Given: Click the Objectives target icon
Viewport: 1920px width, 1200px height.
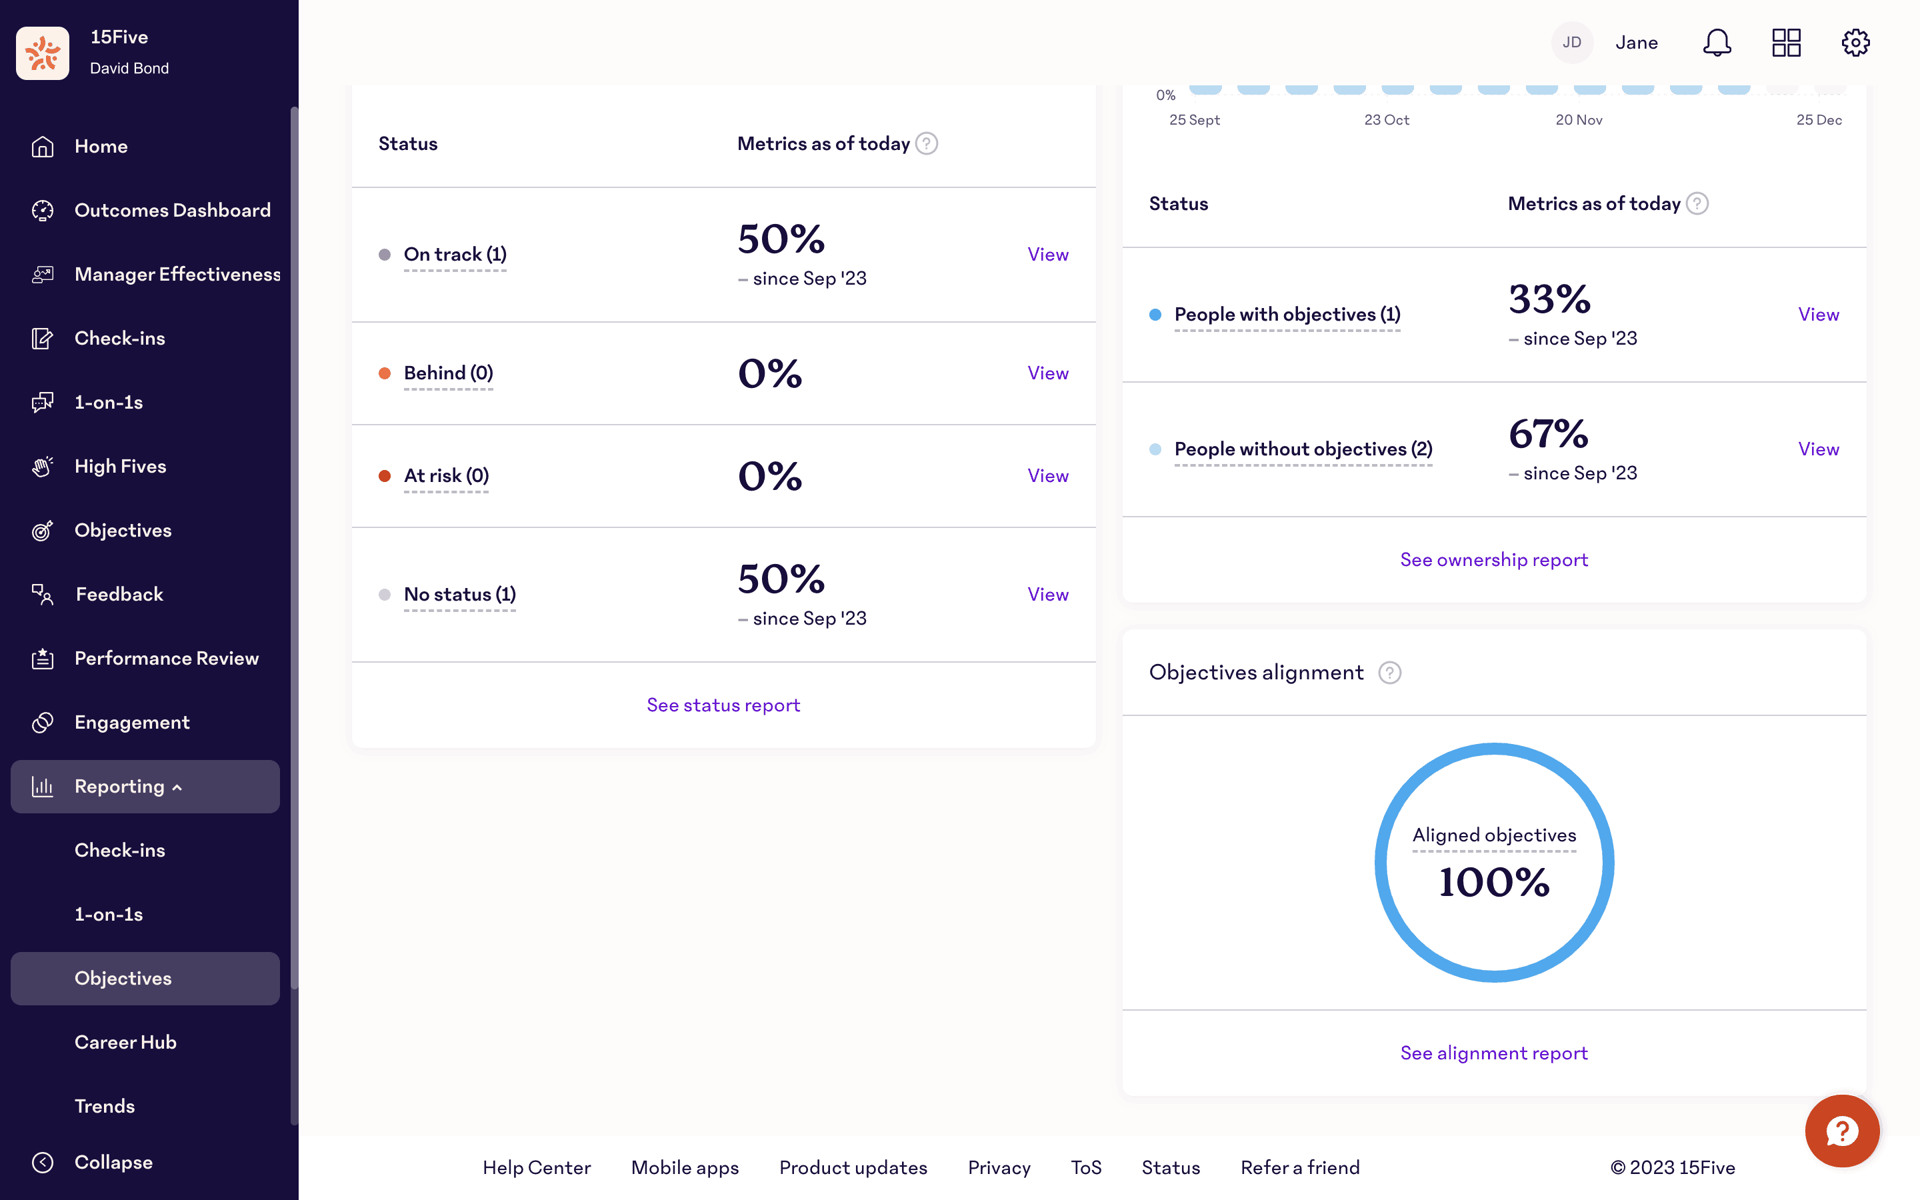Looking at the screenshot, I should click(42, 530).
